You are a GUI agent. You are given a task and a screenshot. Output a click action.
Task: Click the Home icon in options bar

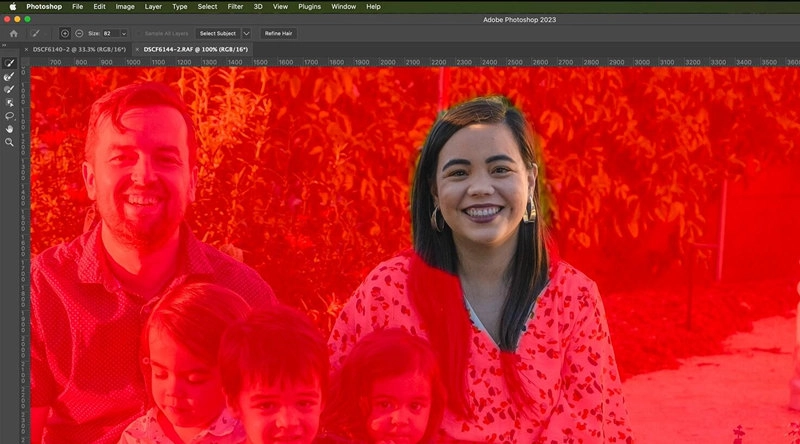tap(13, 33)
